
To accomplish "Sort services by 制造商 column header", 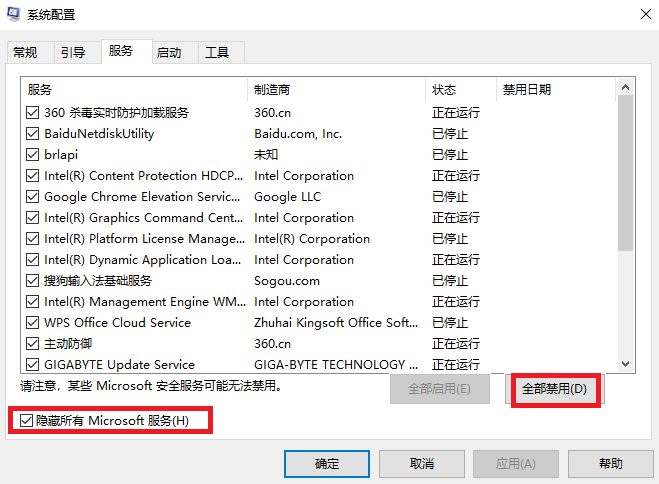I will [336, 90].
